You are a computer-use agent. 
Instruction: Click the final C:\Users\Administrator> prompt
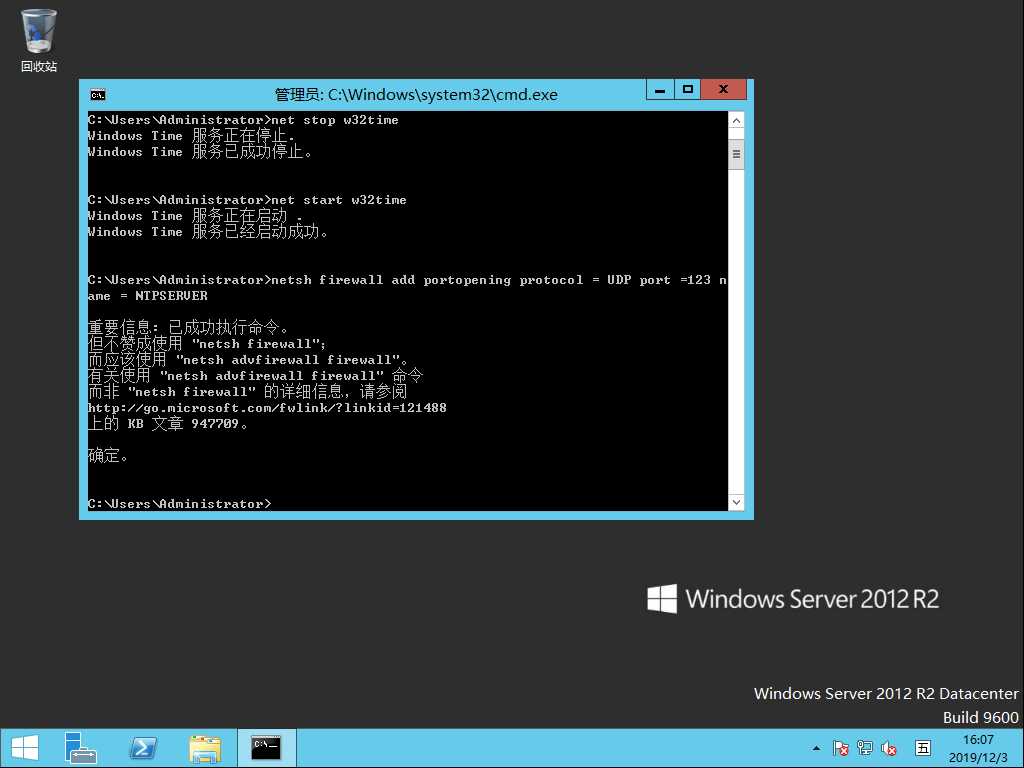(180, 504)
